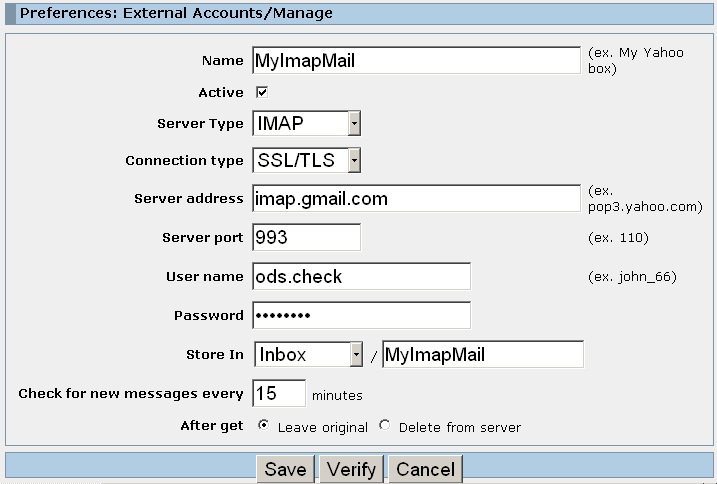Open the Store In Inbox dropdown
717x484 pixels.
click(309, 355)
